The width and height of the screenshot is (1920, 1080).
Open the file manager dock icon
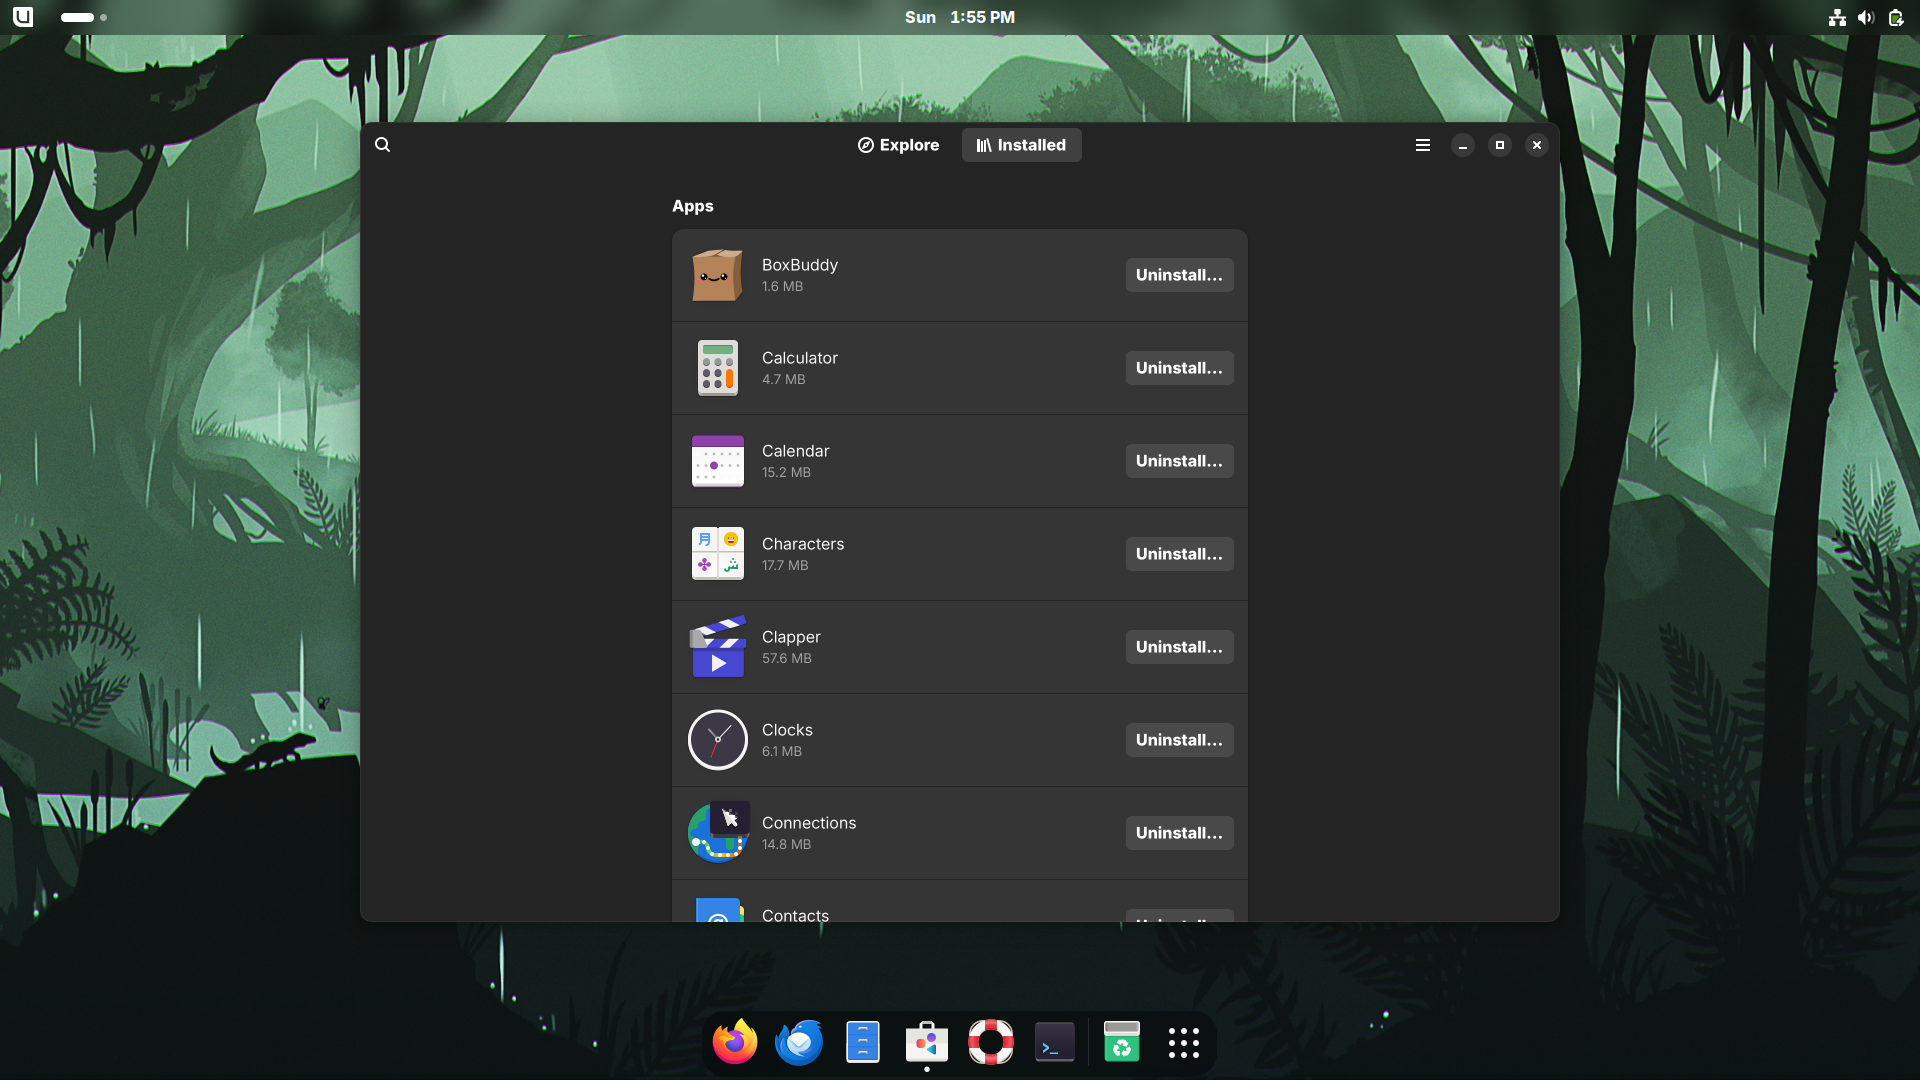coord(863,1042)
